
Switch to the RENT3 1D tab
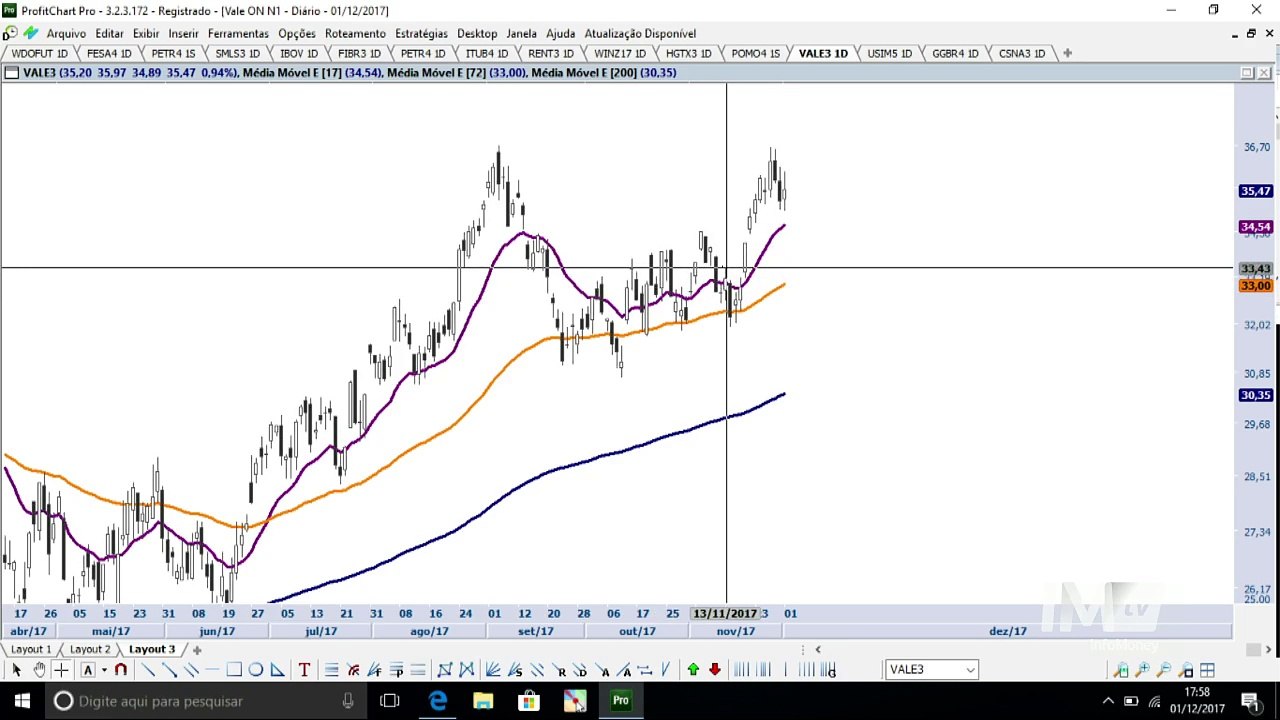[x=551, y=53]
